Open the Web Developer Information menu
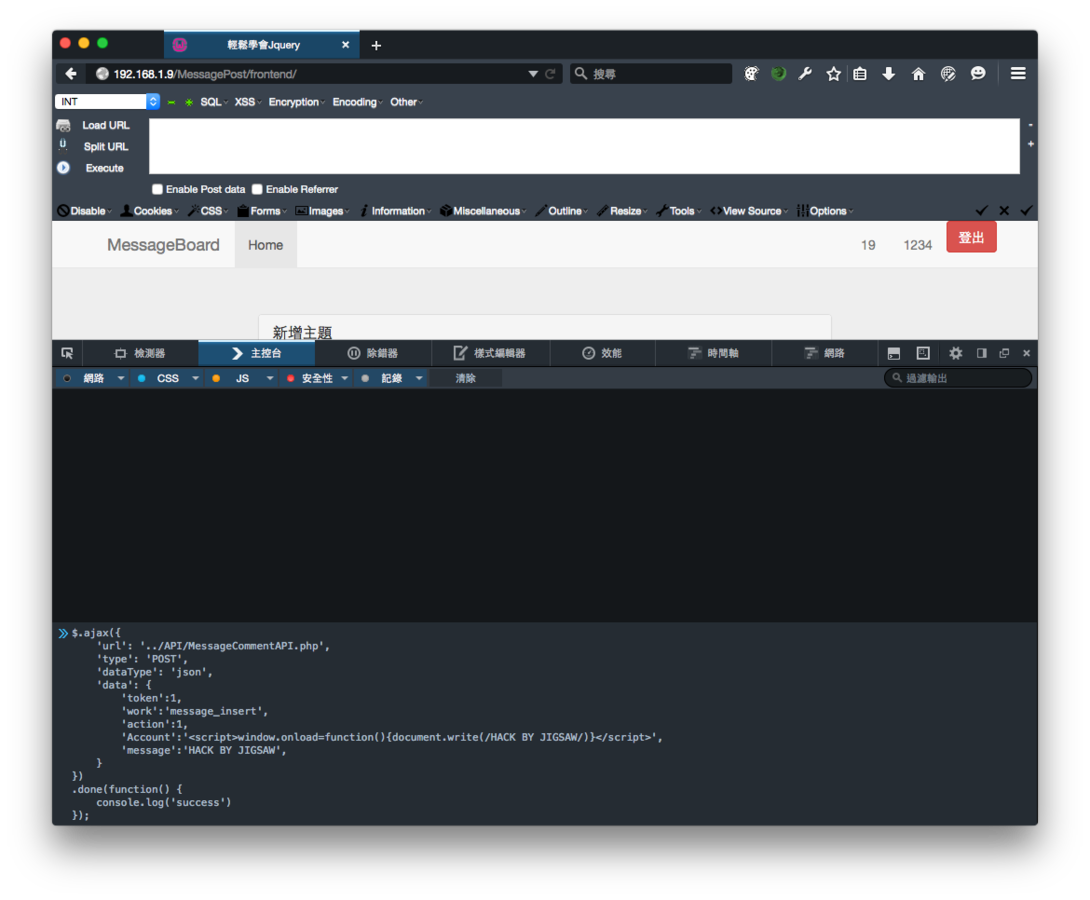Image resolution: width=1090 pixels, height=900 pixels. coord(395,211)
